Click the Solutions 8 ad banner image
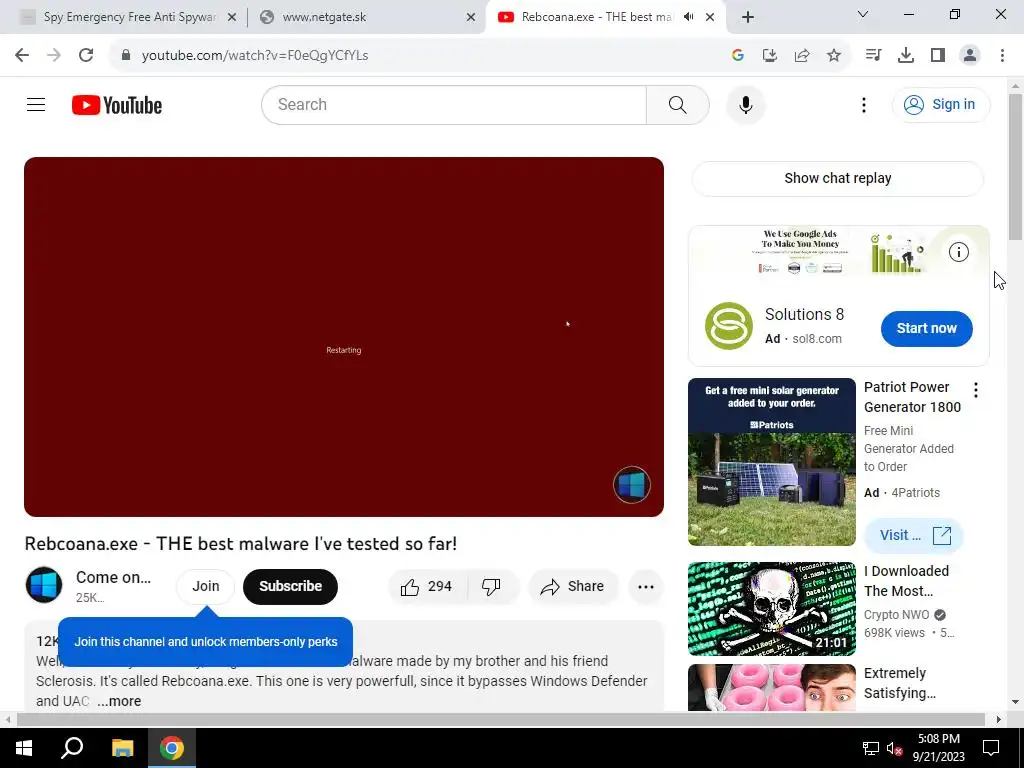The width and height of the screenshot is (1024, 768). coord(839,253)
